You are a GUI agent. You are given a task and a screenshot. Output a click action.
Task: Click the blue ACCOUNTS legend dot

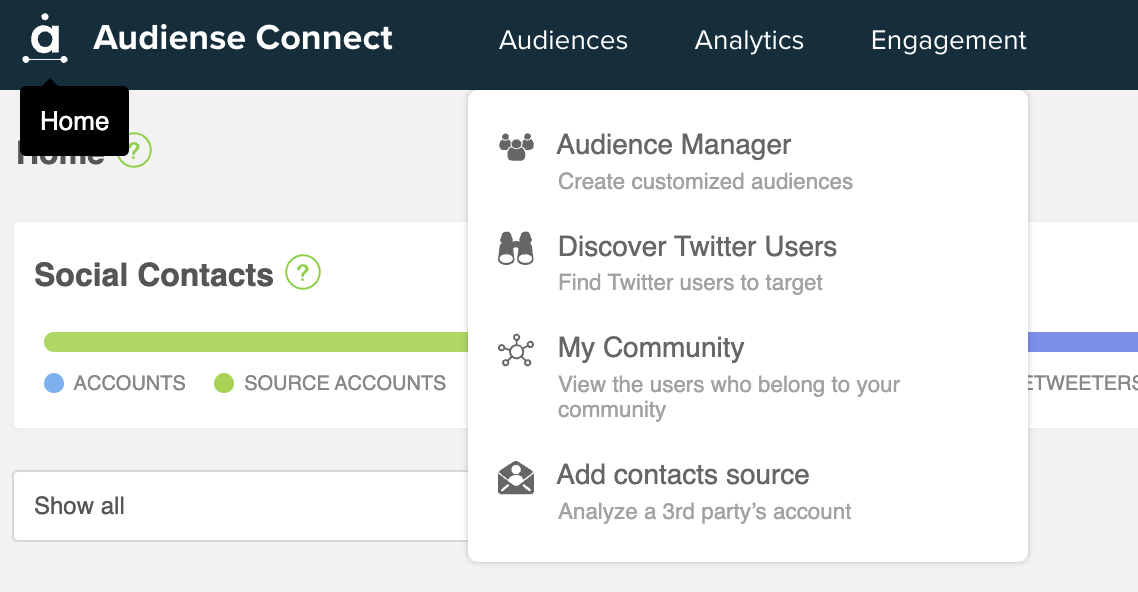(54, 383)
